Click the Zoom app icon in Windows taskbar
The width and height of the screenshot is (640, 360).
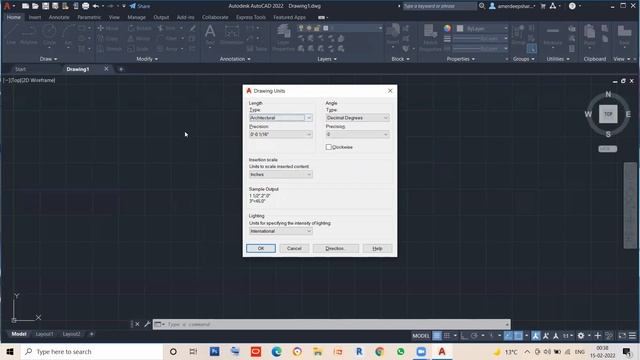[421, 351]
